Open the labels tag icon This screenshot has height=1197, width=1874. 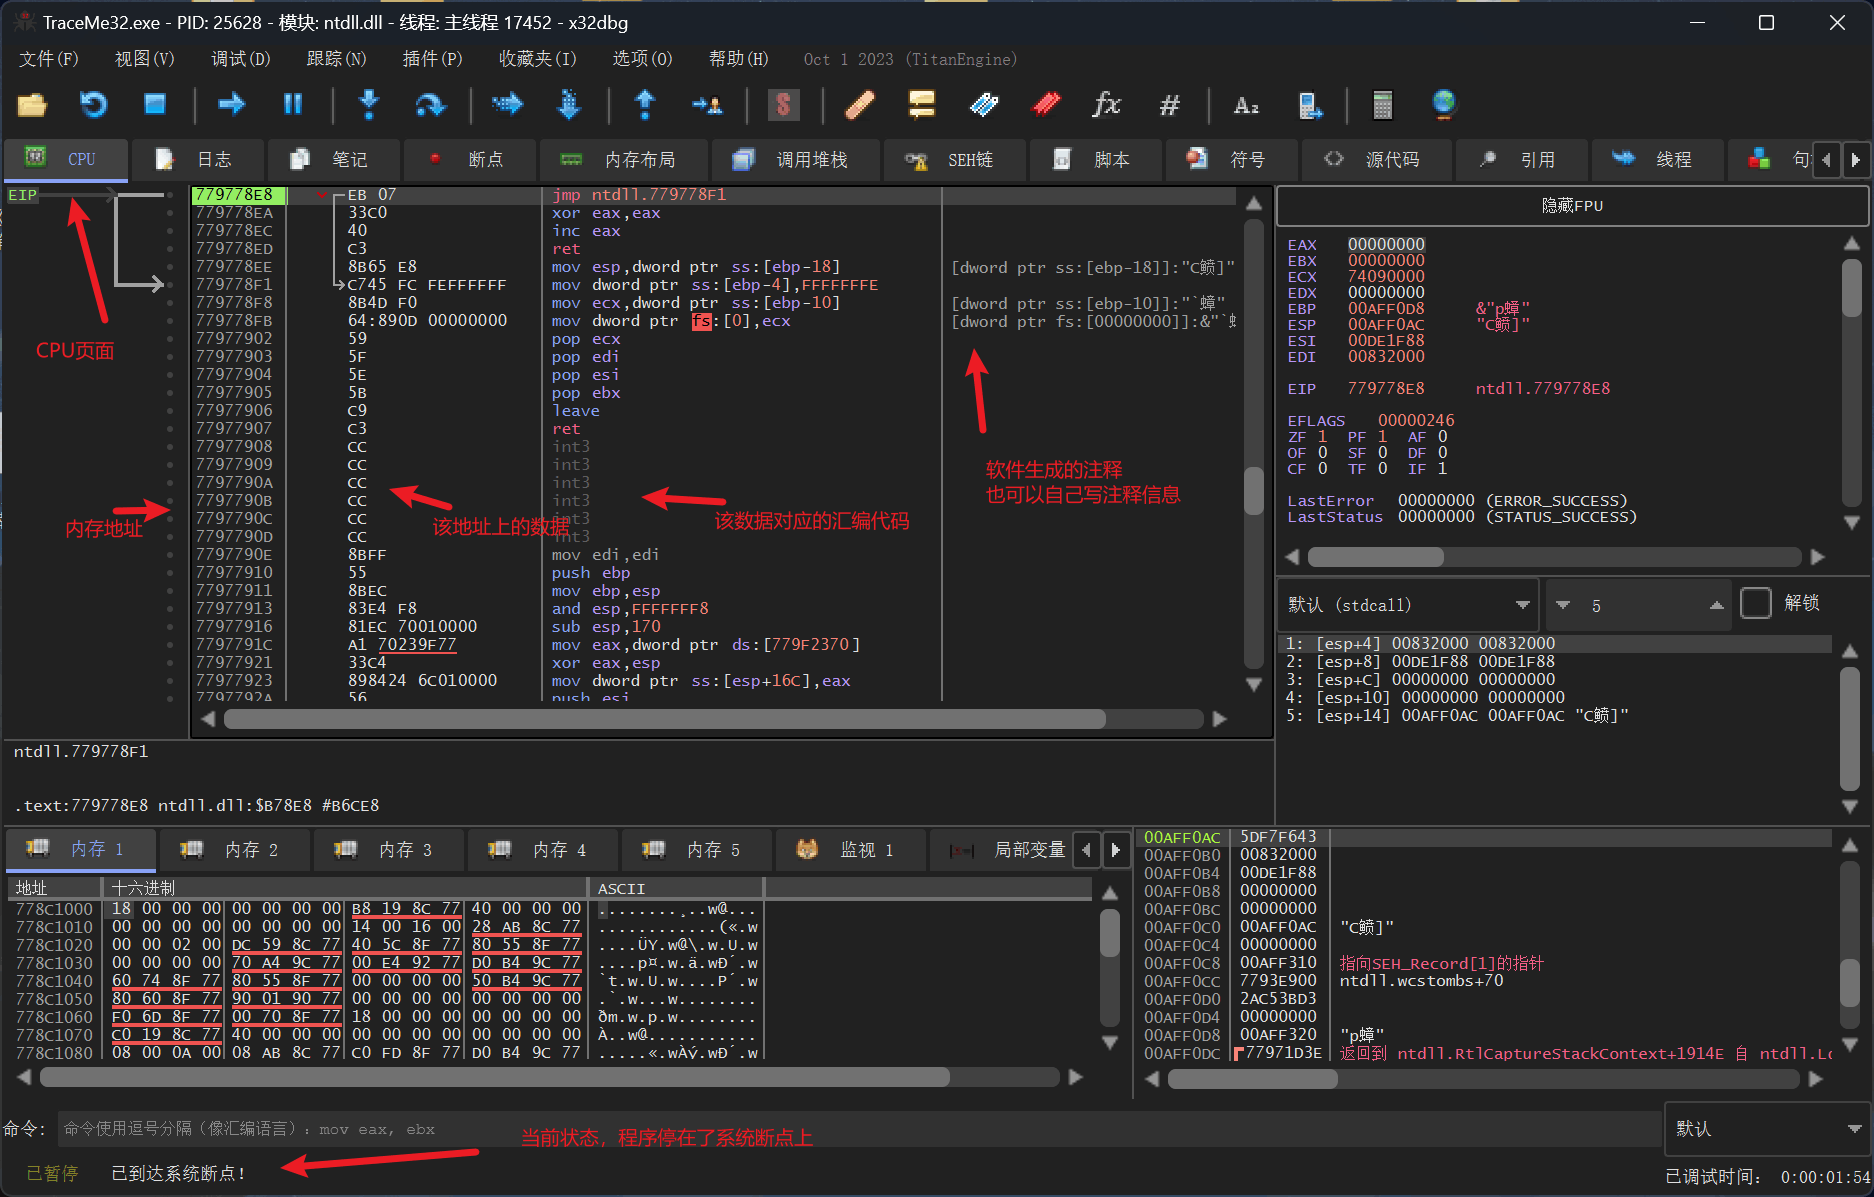click(x=984, y=104)
